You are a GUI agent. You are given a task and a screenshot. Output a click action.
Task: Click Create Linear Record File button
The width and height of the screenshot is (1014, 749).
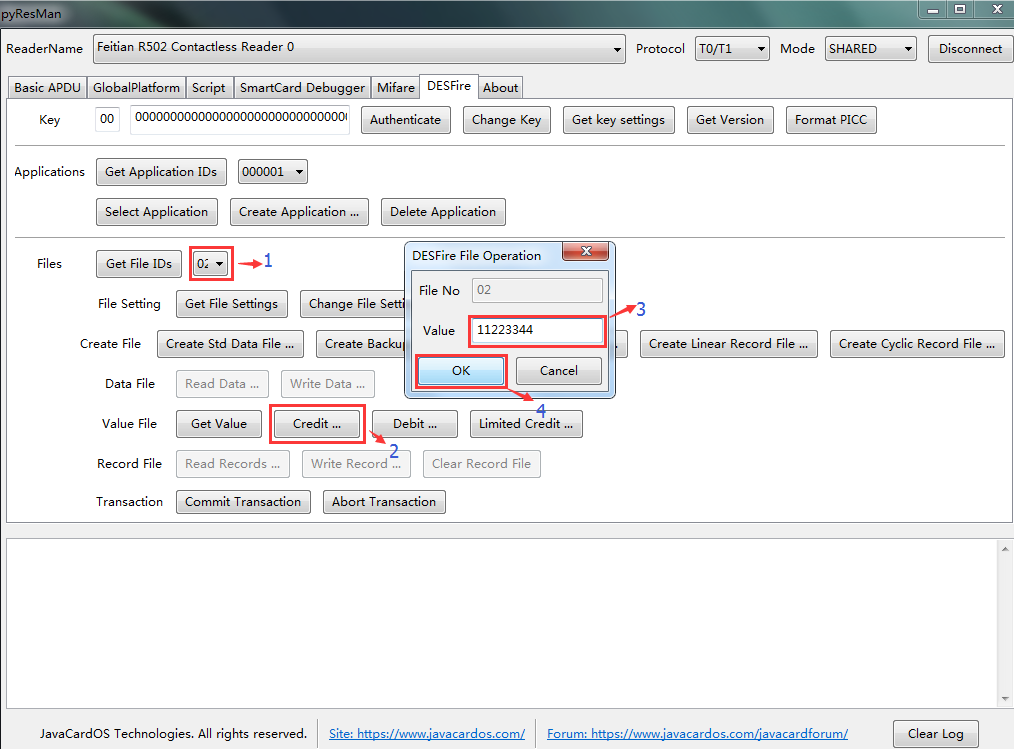point(729,344)
